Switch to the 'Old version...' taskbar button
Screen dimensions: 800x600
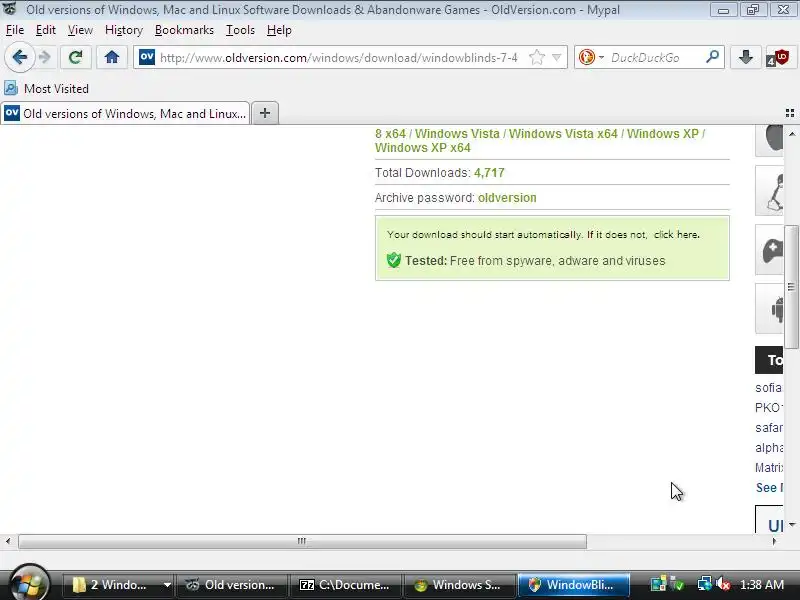pos(231,585)
